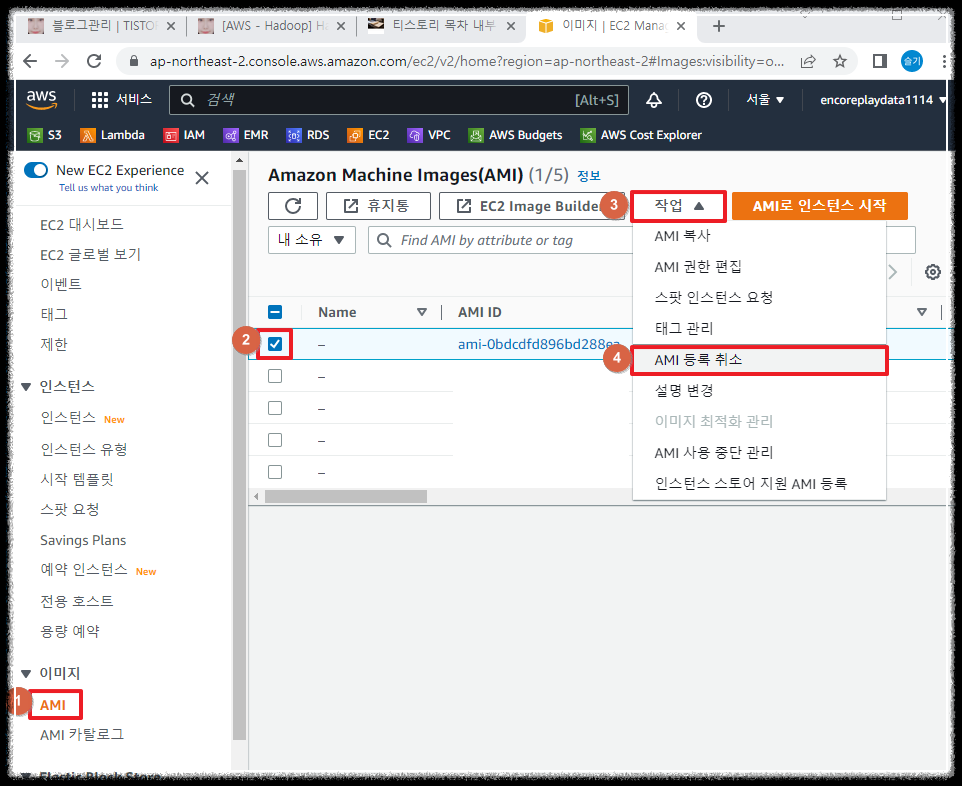Open table preferences gear icon

point(933,272)
